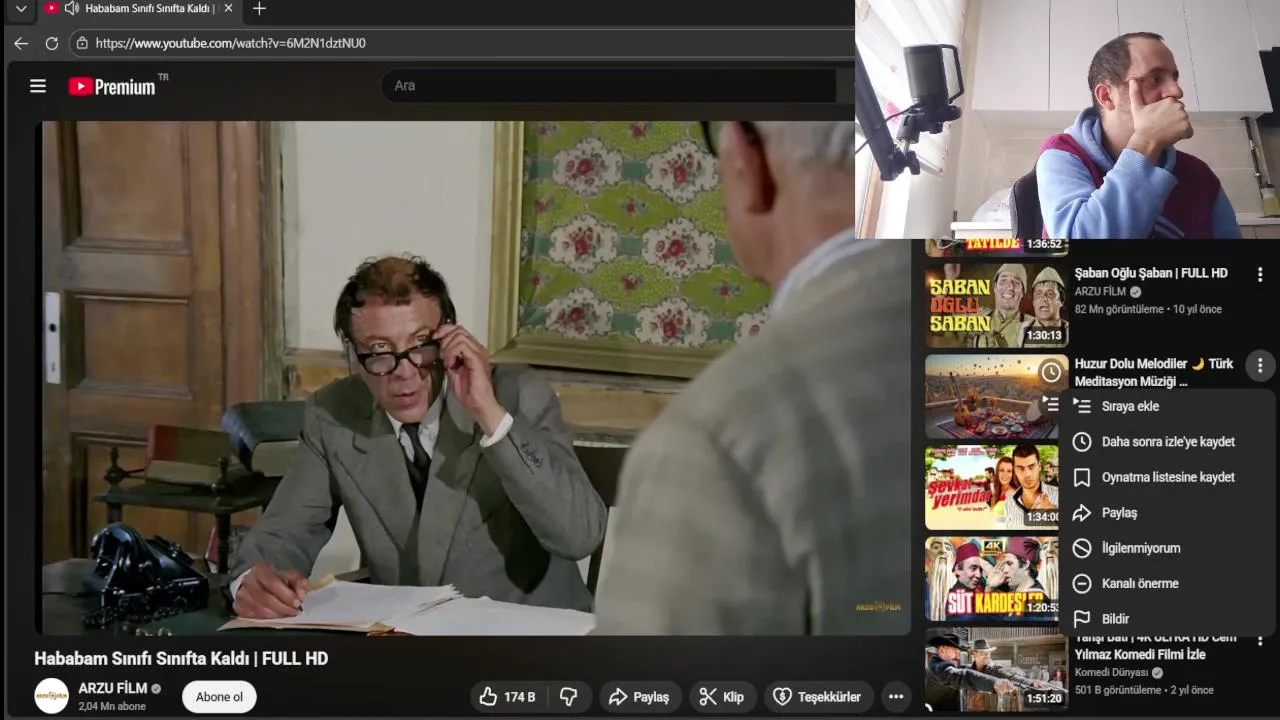Send thanks with Teşekkürler button
Viewport: 1280px width, 720px height.
click(818, 697)
